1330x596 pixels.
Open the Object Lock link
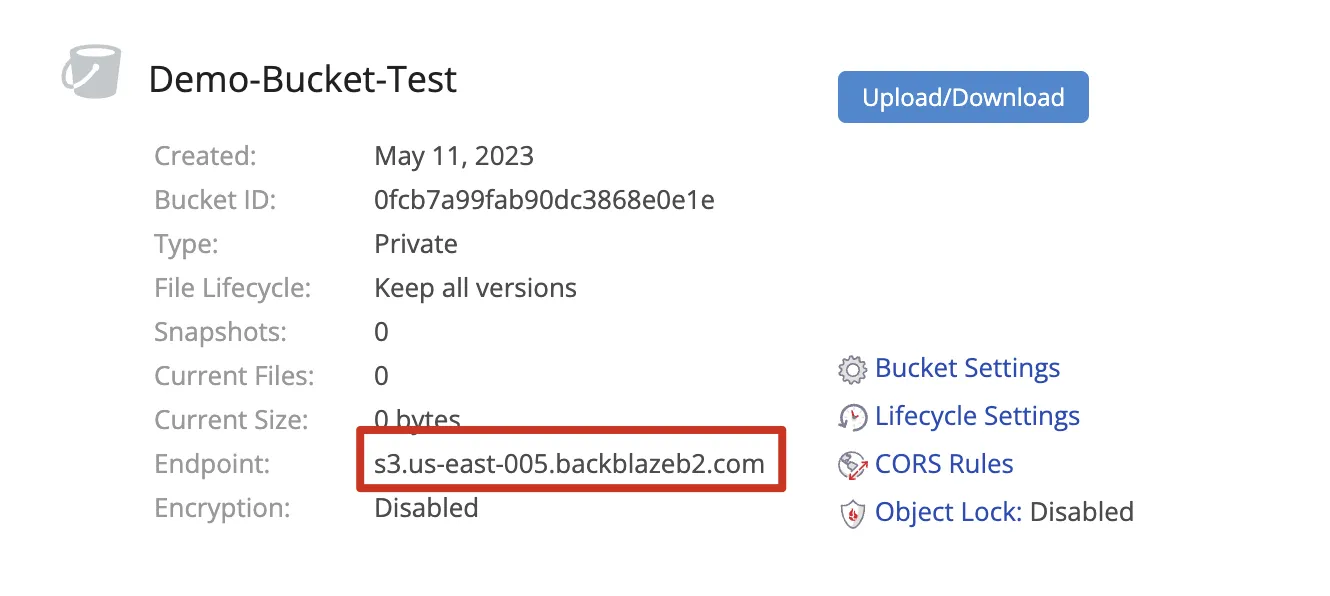947,512
